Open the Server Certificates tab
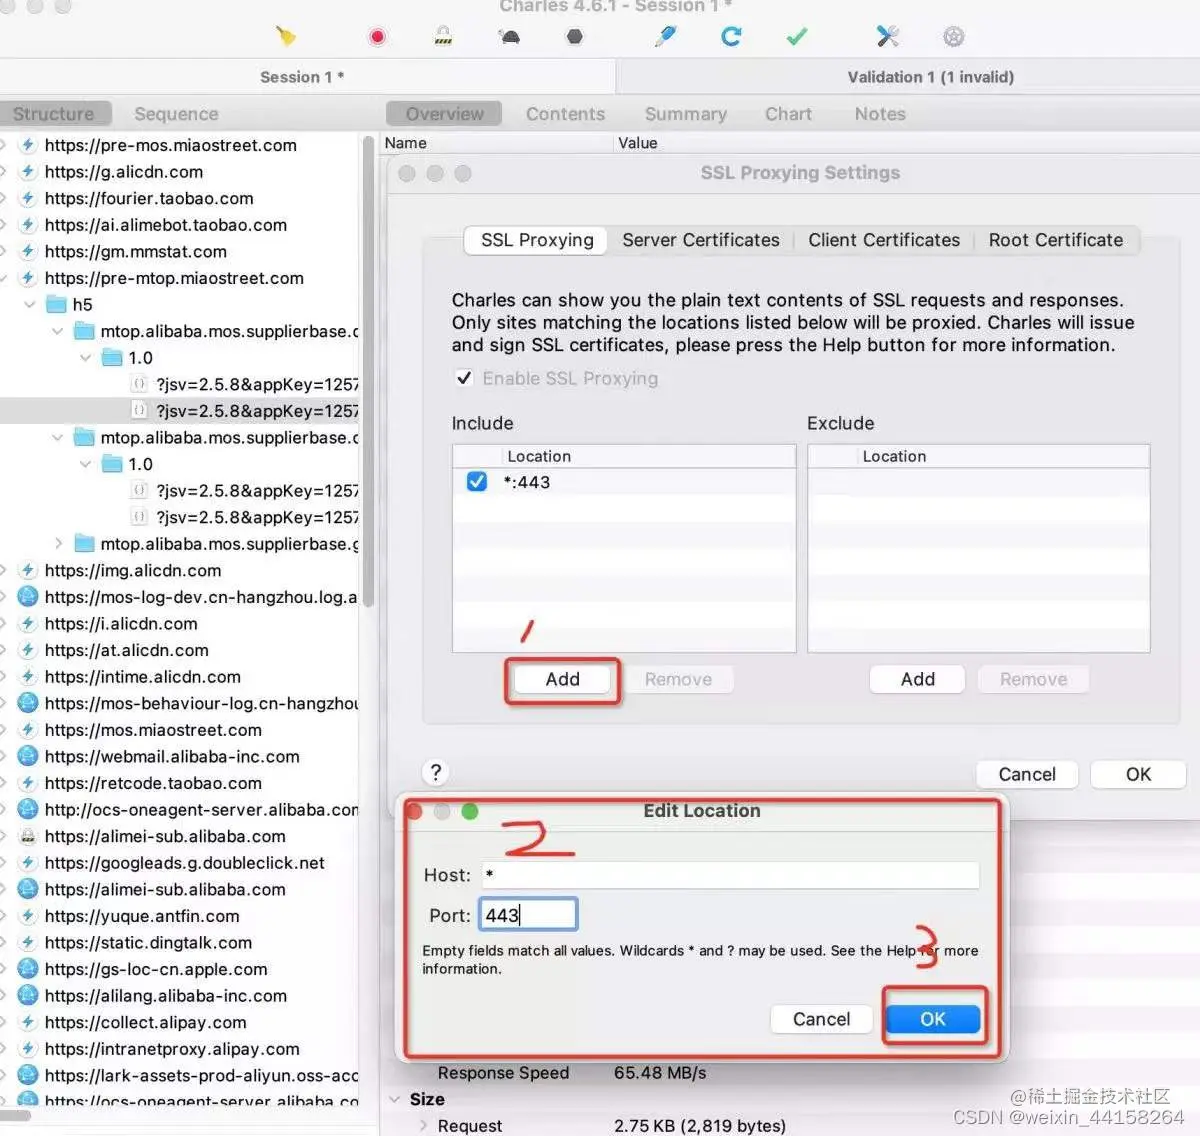1200x1136 pixels. point(700,240)
